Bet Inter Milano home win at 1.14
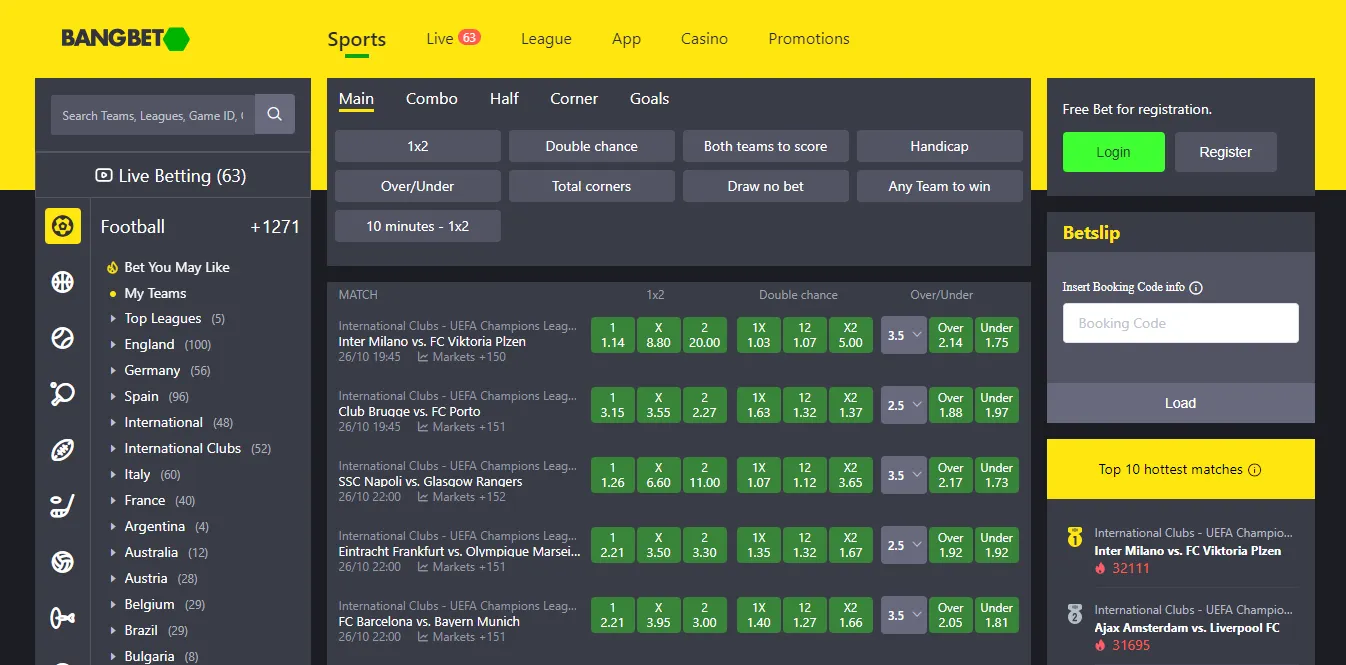The width and height of the screenshot is (1346, 665). (x=613, y=335)
